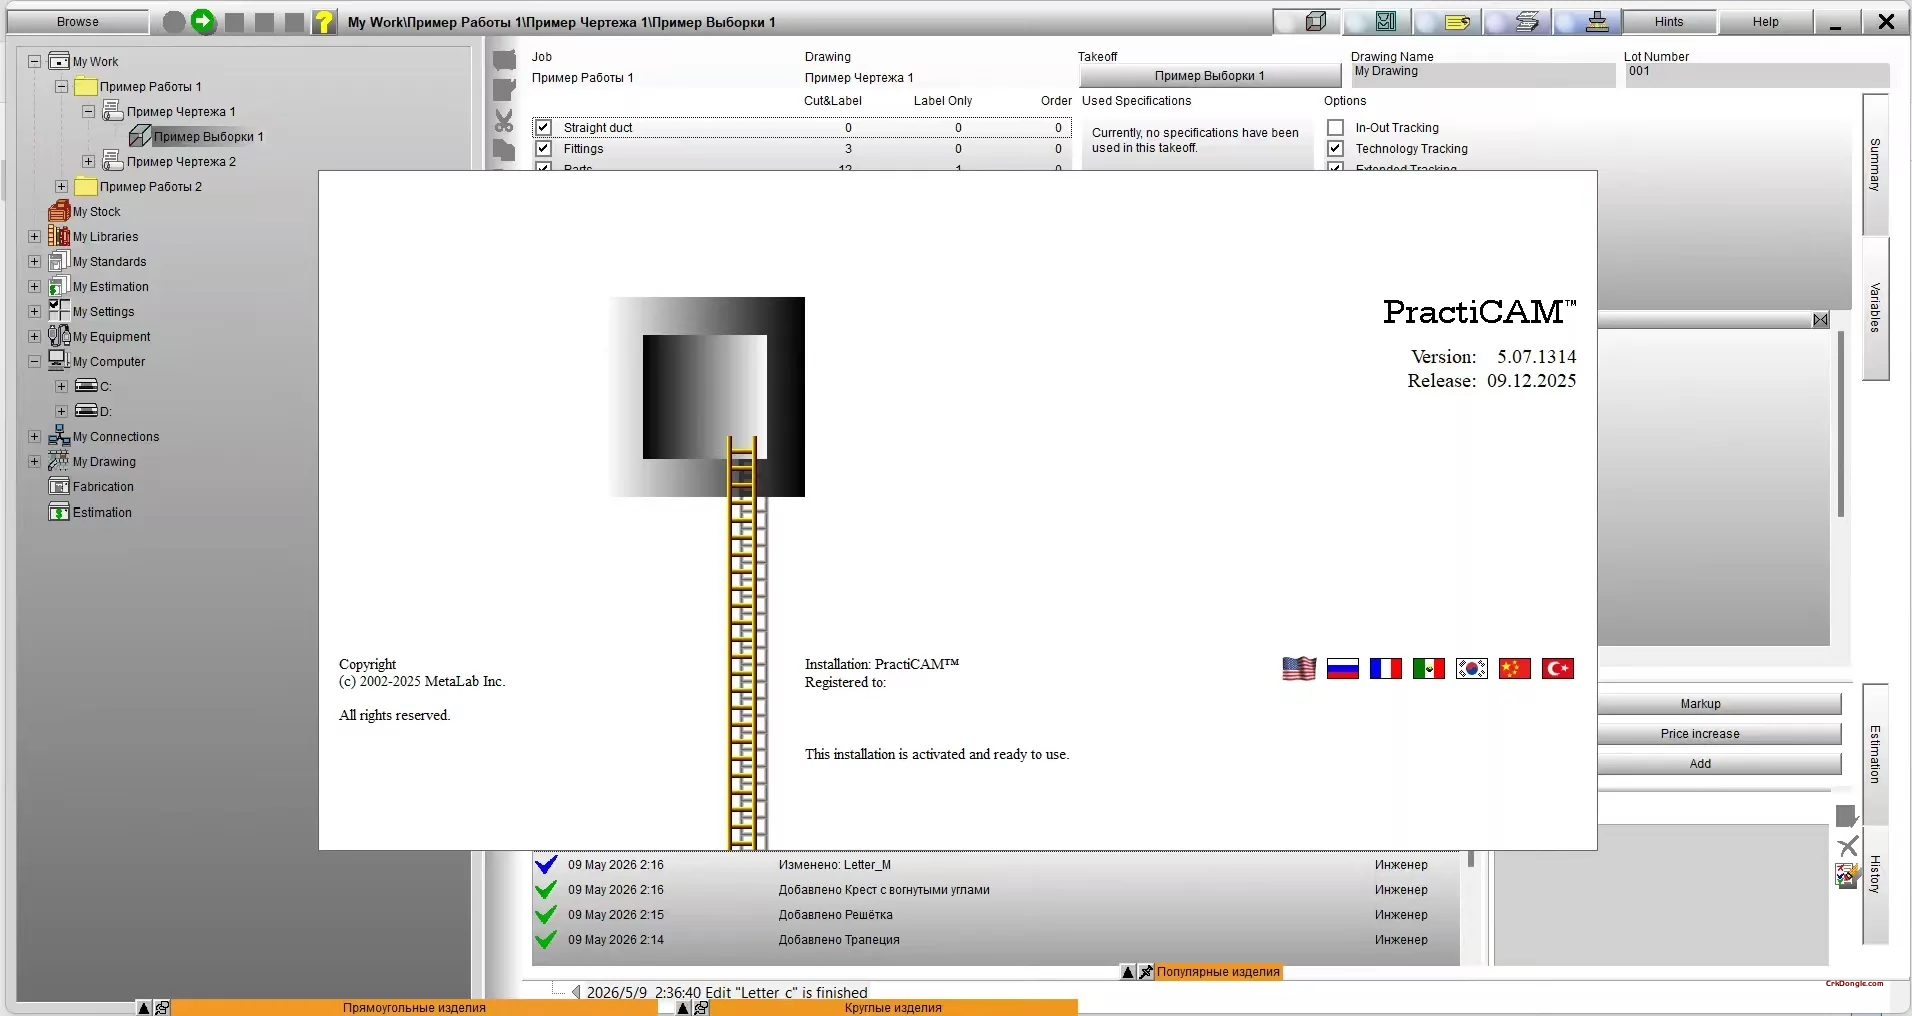1912x1016 pixels.
Task: Expand the My Standards node
Action: [34, 261]
